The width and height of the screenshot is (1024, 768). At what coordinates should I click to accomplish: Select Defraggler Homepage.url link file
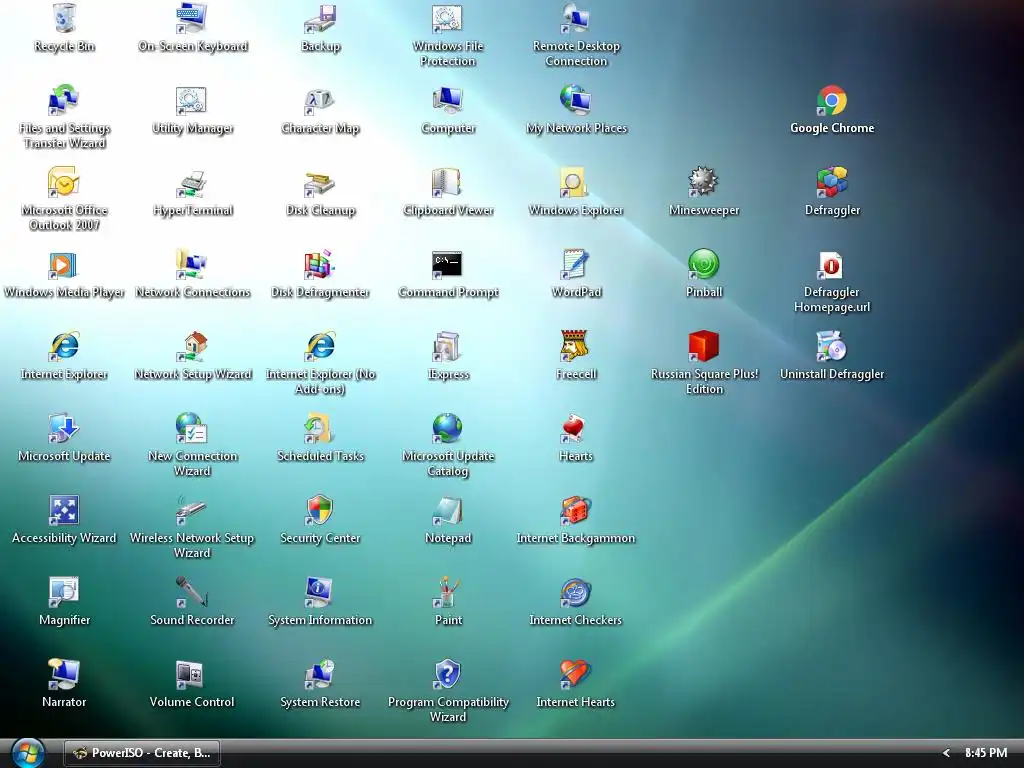coord(832,264)
